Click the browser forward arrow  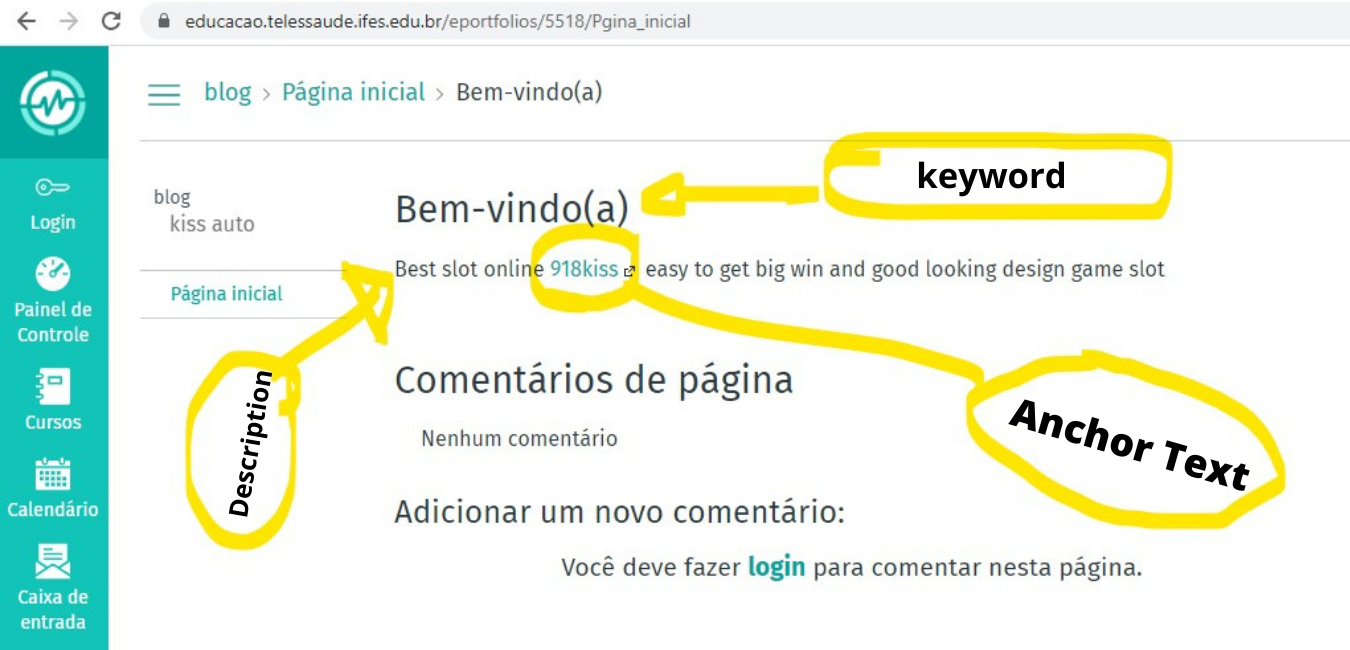click(x=69, y=21)
